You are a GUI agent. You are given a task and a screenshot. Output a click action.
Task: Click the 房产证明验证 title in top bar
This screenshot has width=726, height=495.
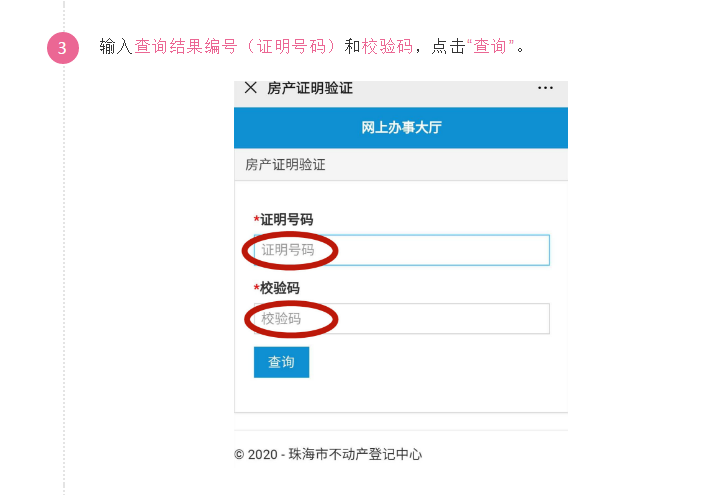[310, 88]
